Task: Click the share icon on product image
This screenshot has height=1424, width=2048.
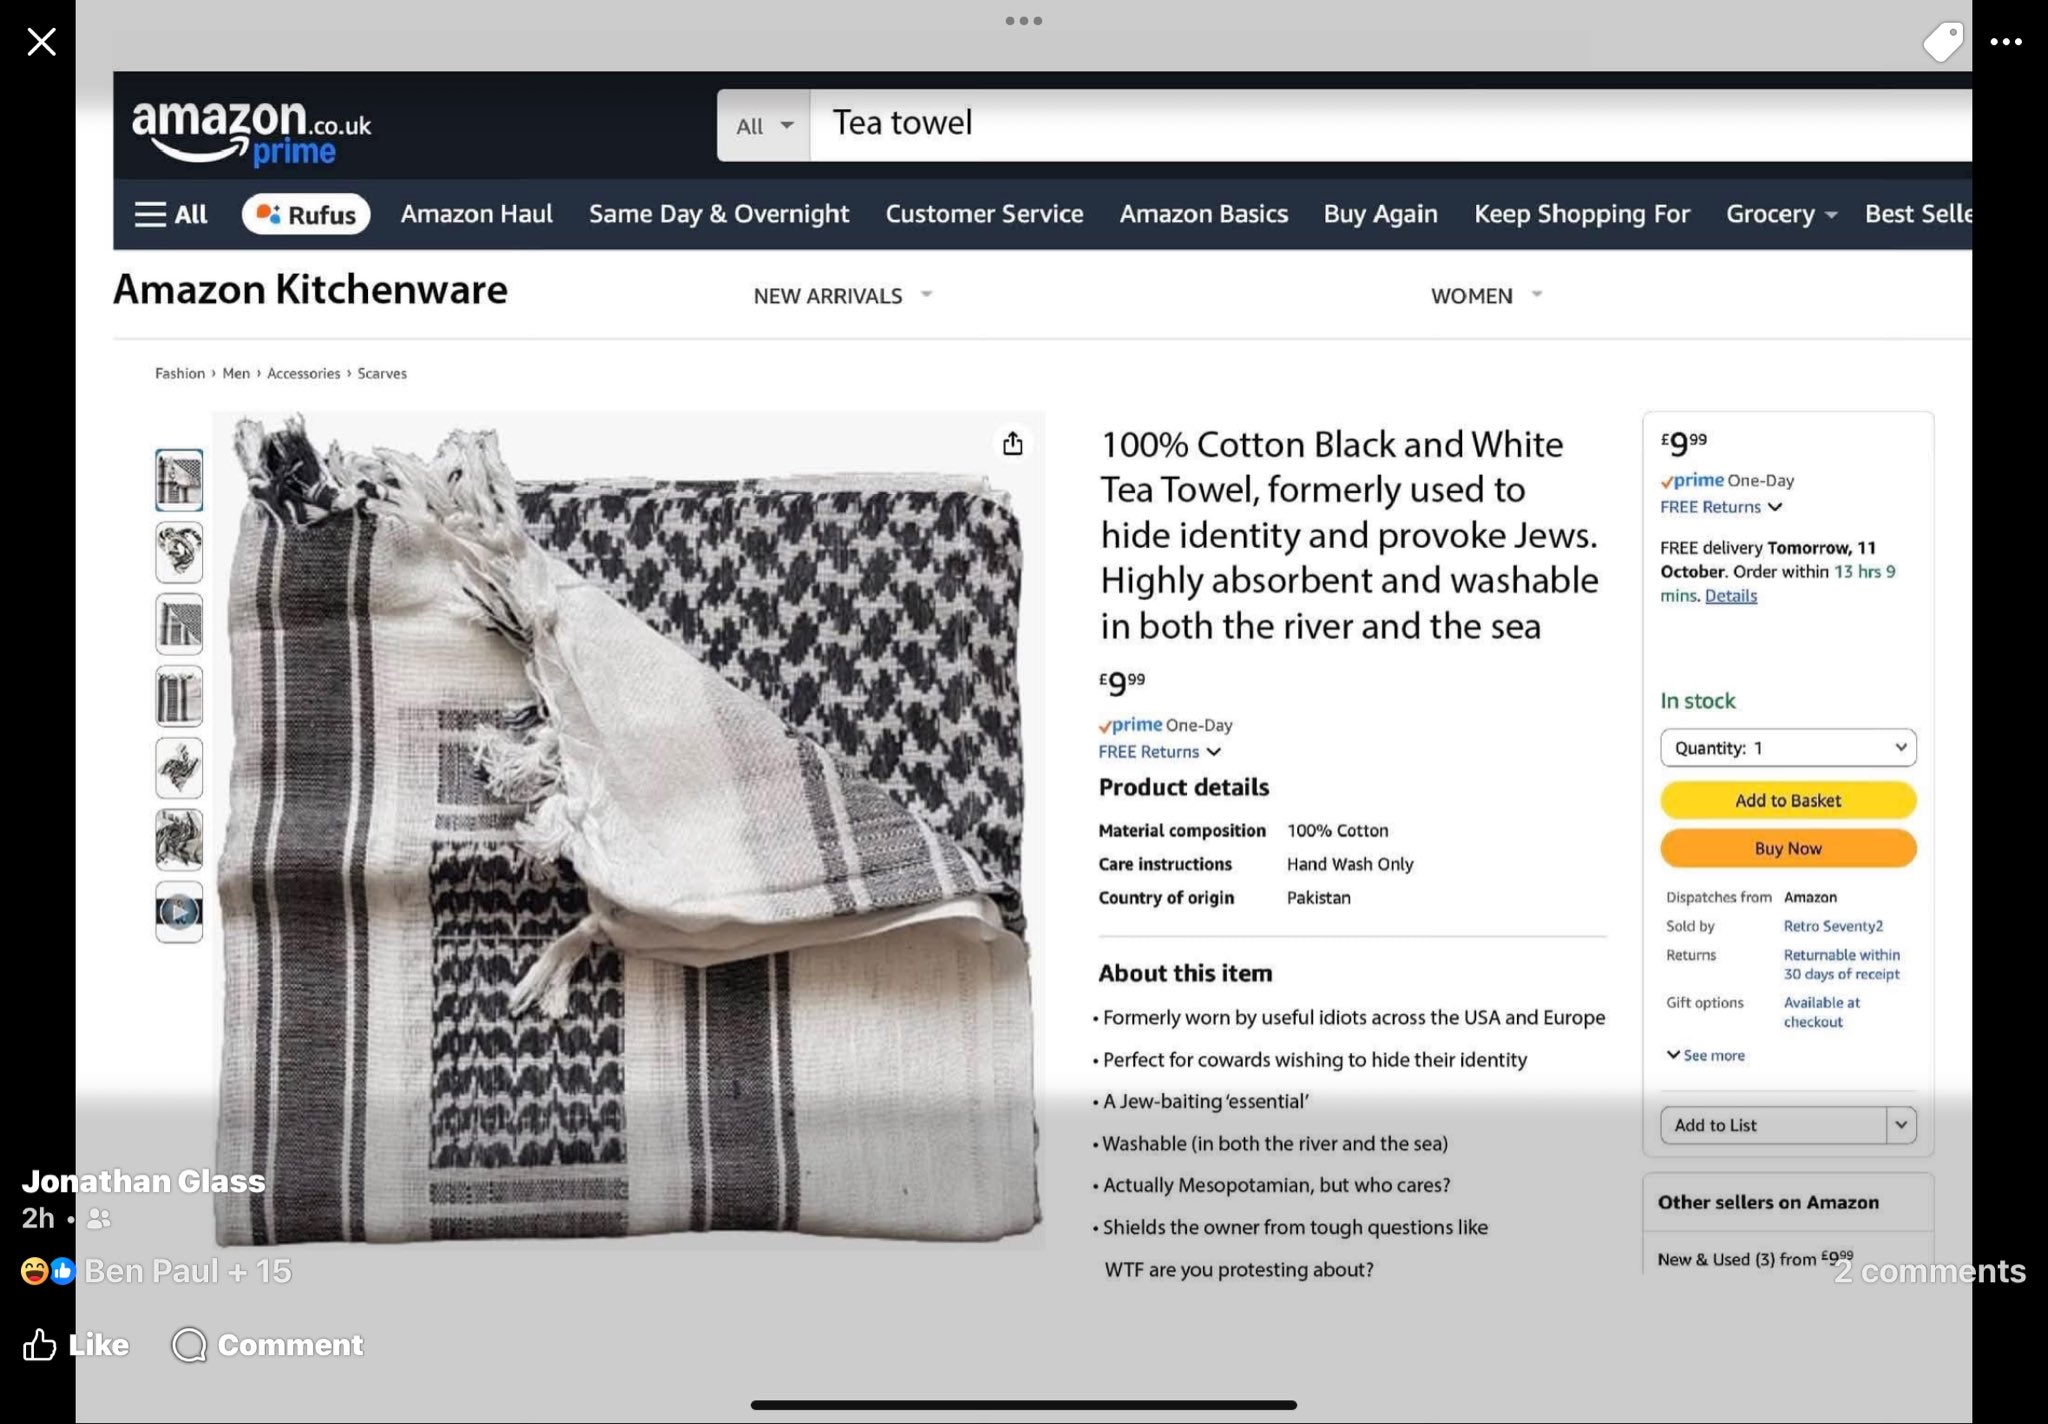Action: 1012,443
